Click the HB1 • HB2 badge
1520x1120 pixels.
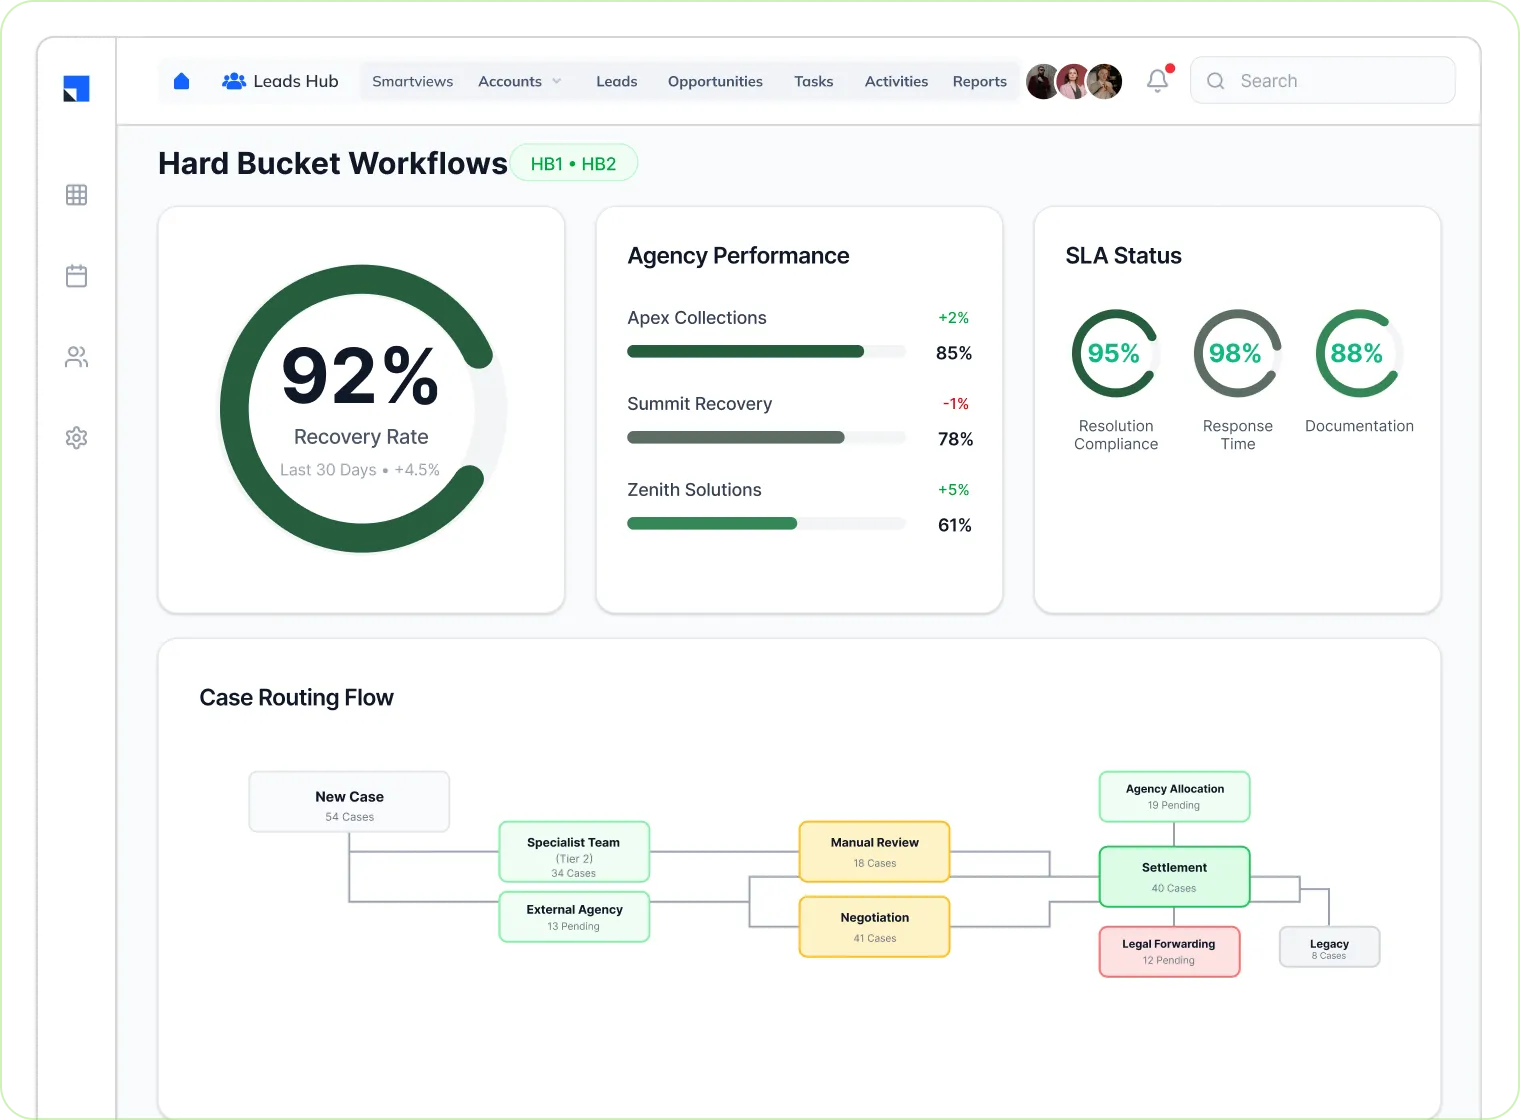pos(574,163)
